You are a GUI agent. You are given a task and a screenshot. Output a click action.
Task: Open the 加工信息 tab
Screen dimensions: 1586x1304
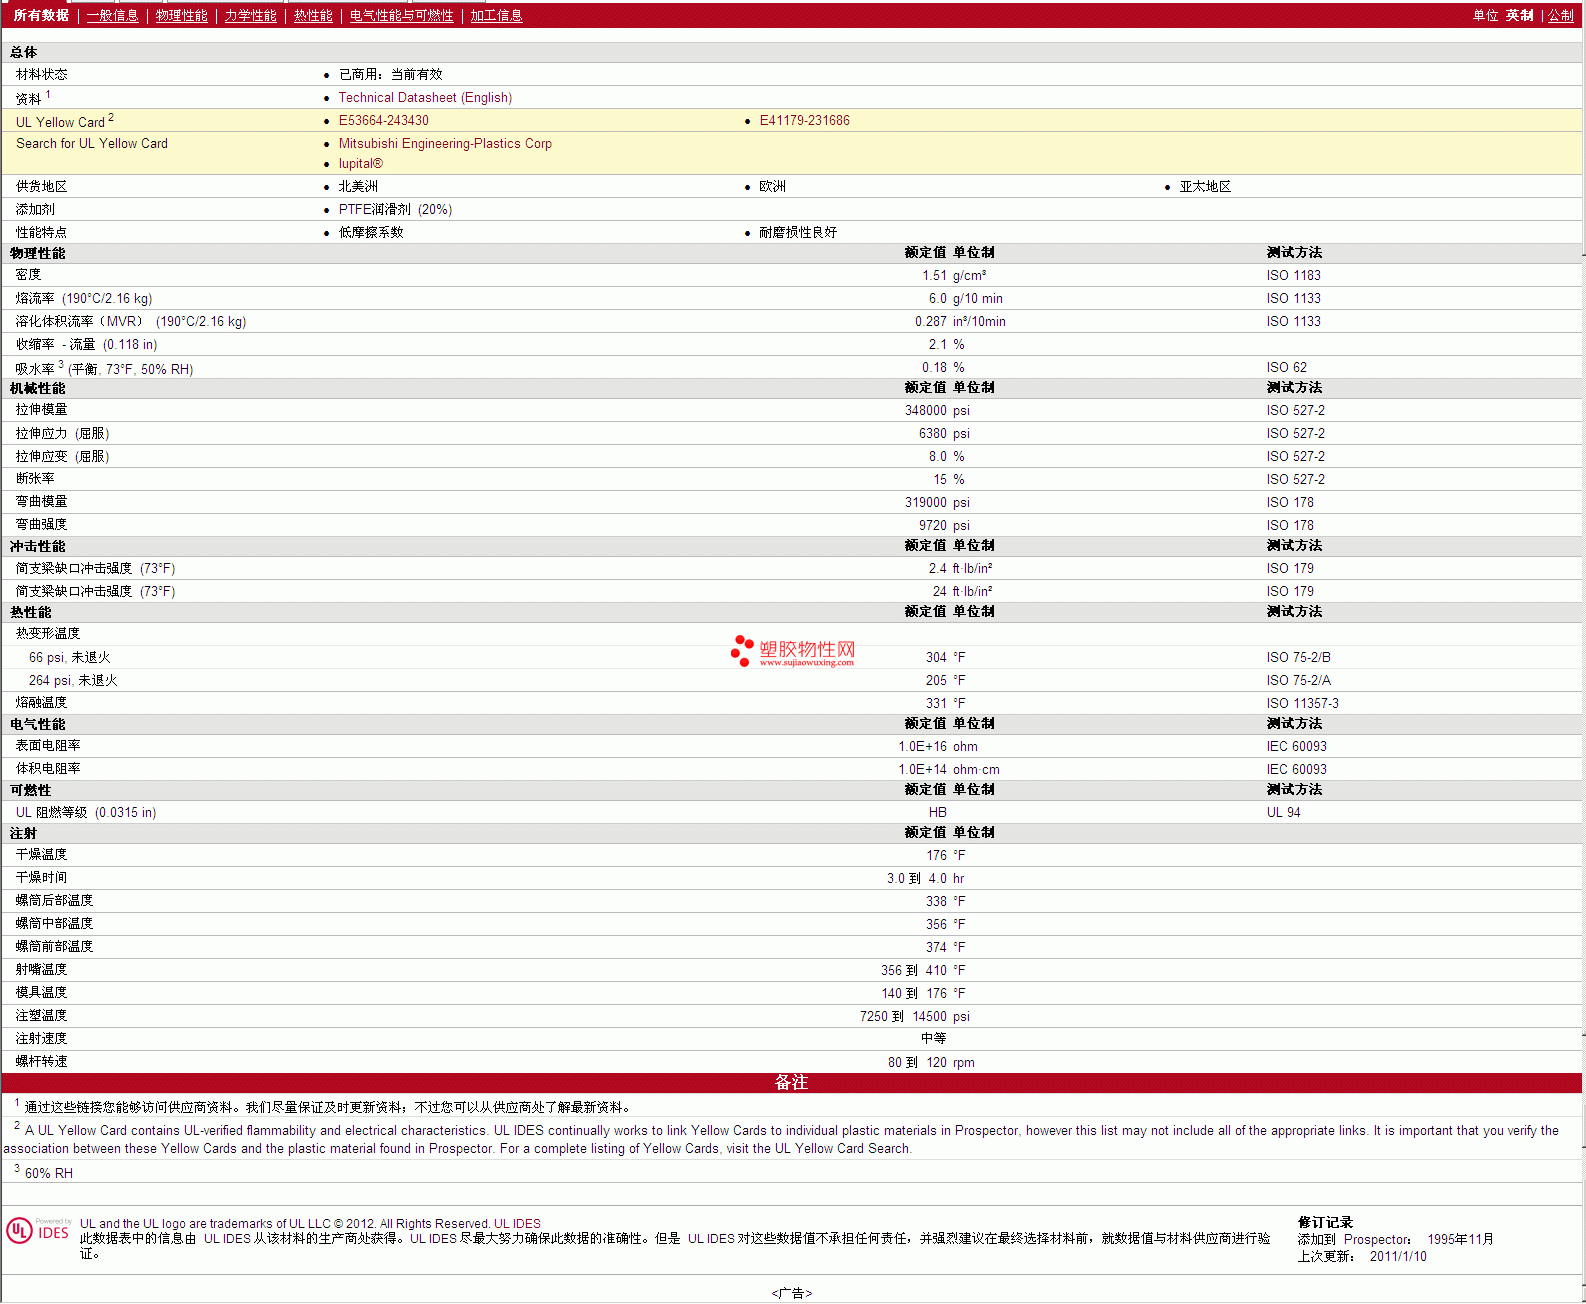coord(496,16)
